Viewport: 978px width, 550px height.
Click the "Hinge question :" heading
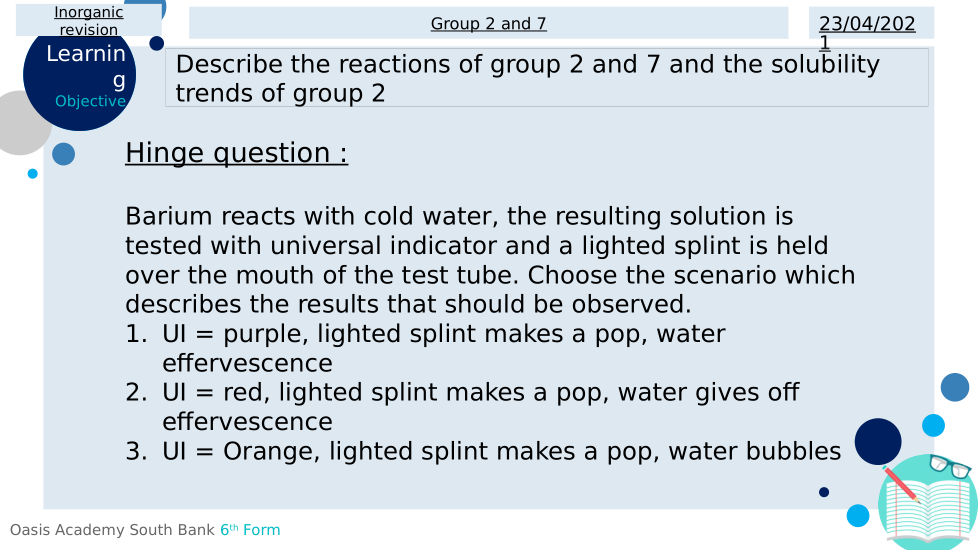(236, 153)
